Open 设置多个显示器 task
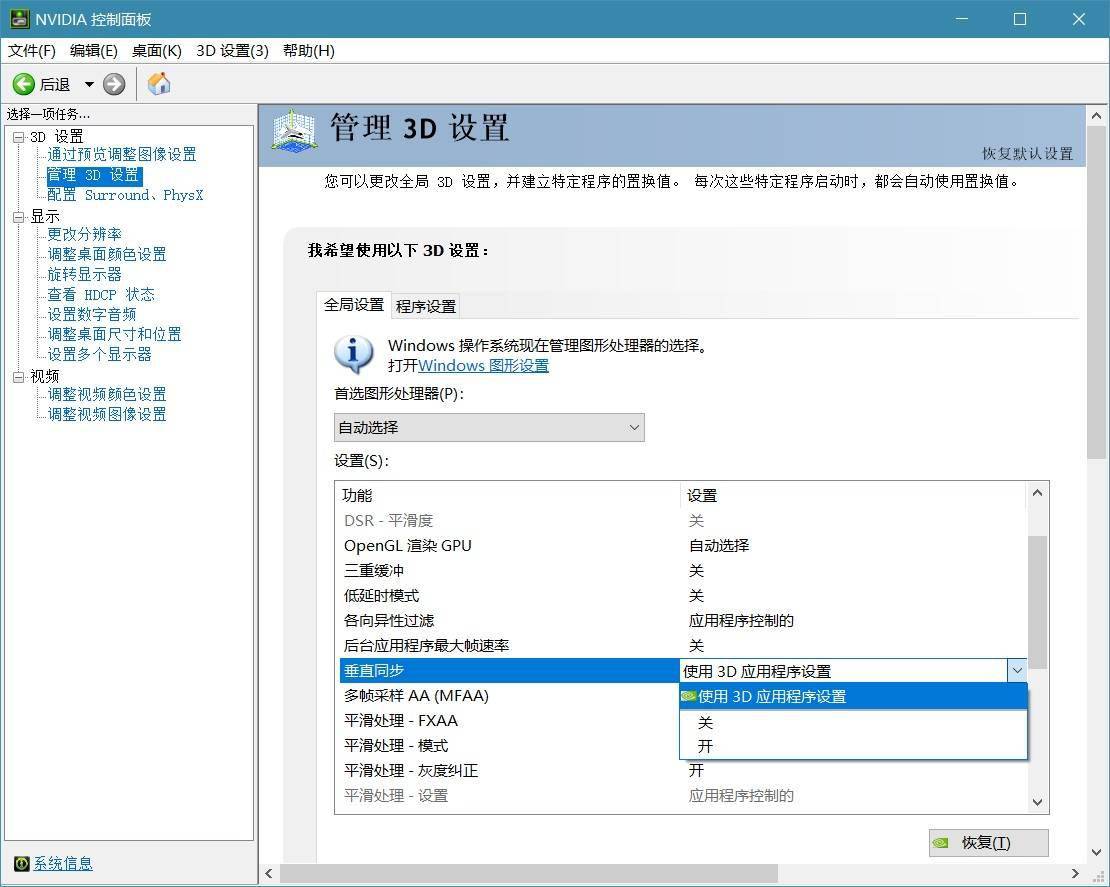1110x887 pixels. [x=99, y=354]
